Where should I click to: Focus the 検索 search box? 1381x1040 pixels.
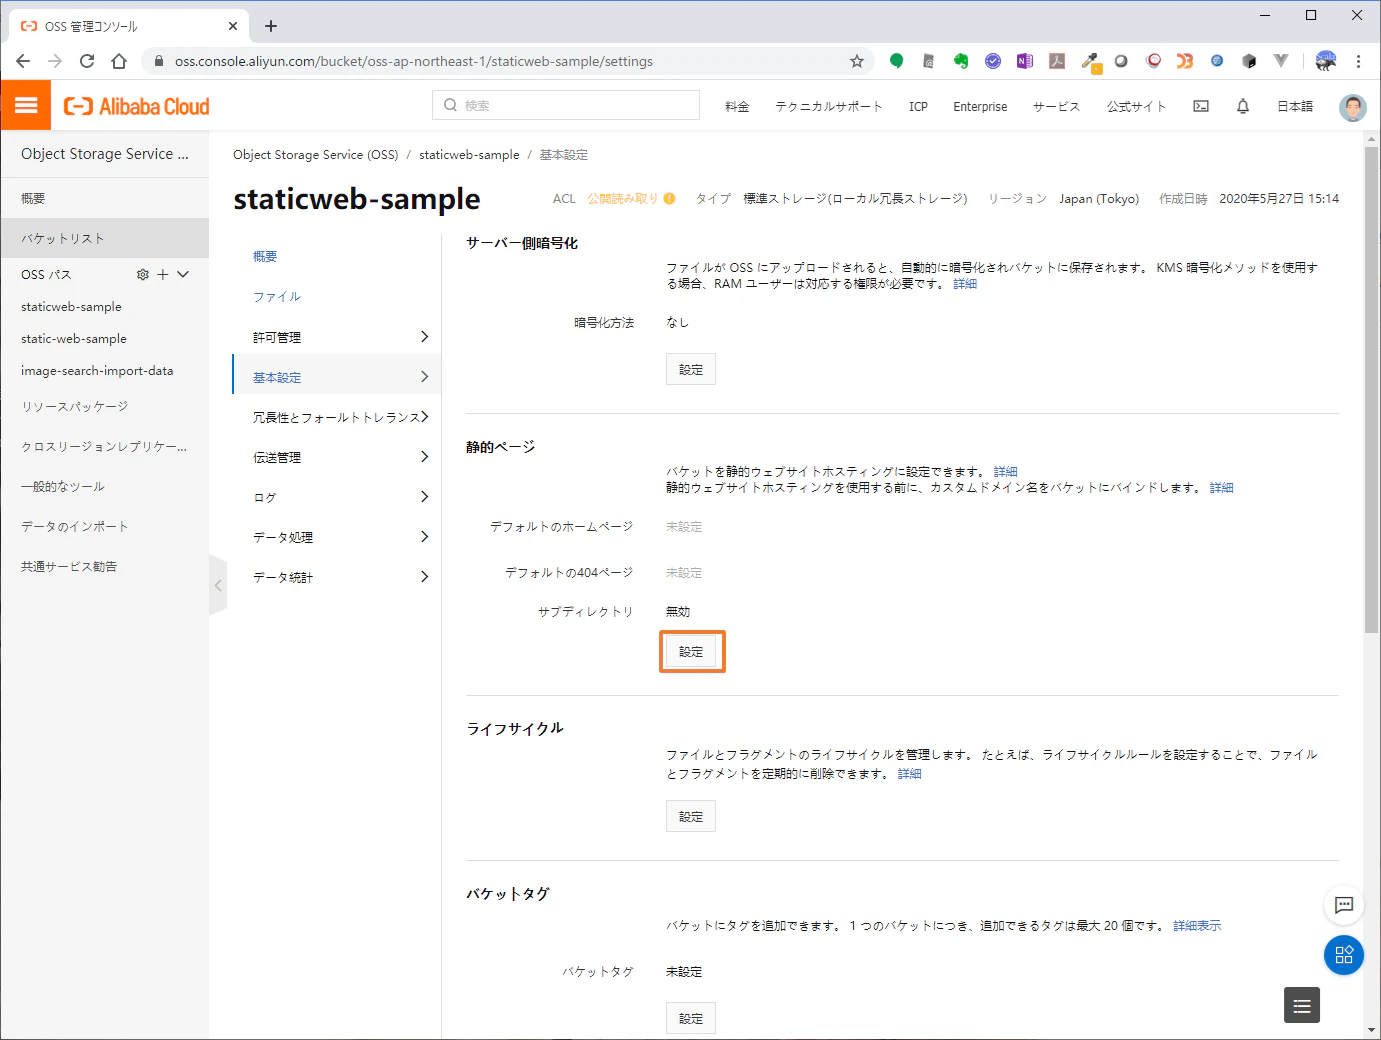pos(566,105)
